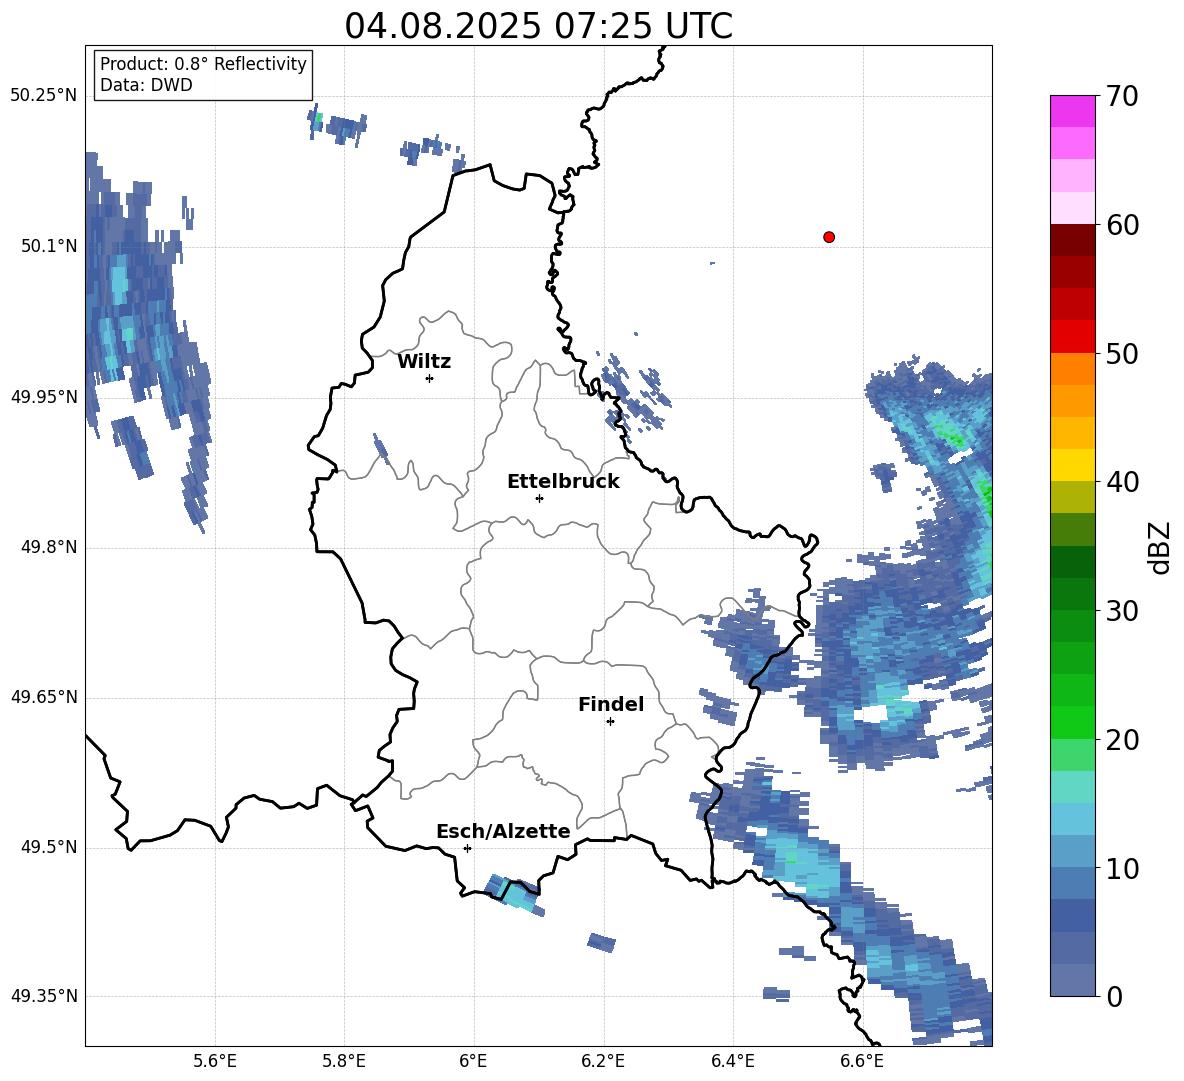Click the colorbar label 20
The width and height of the screenshot is (1184, 1081).
point(1122,740)
